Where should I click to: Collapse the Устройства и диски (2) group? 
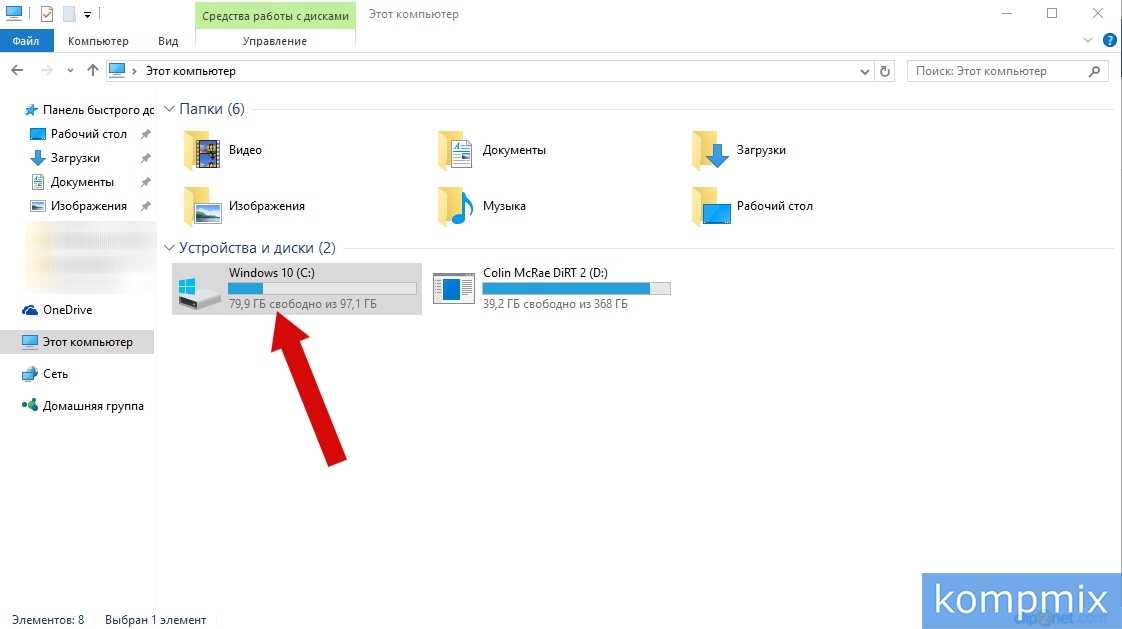coord(170,248)
